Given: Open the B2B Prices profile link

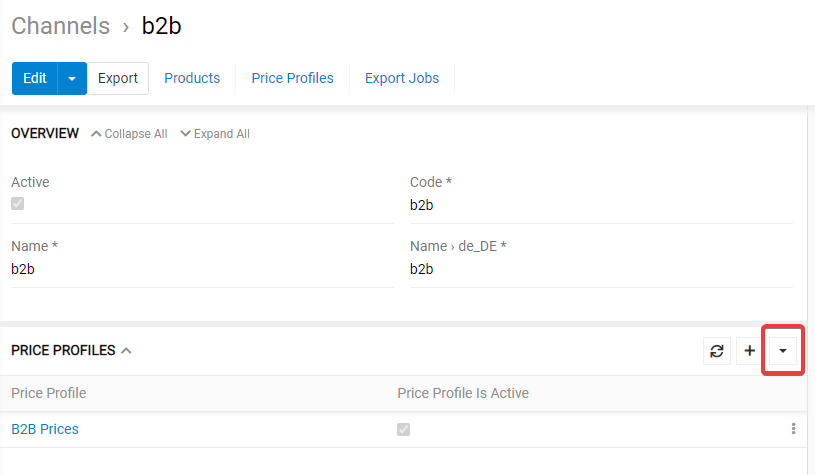Looking at the screenshot, I should tap(45, 429).
